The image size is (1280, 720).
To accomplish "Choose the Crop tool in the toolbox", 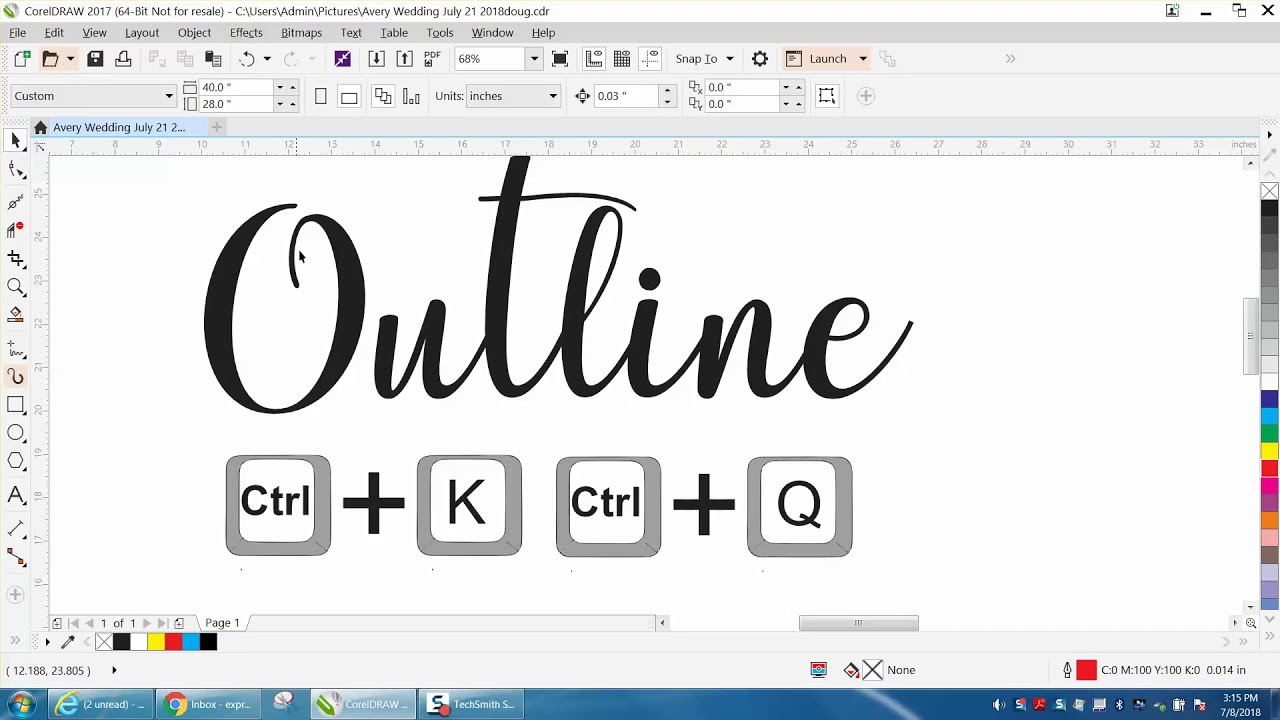I will 15,258.
